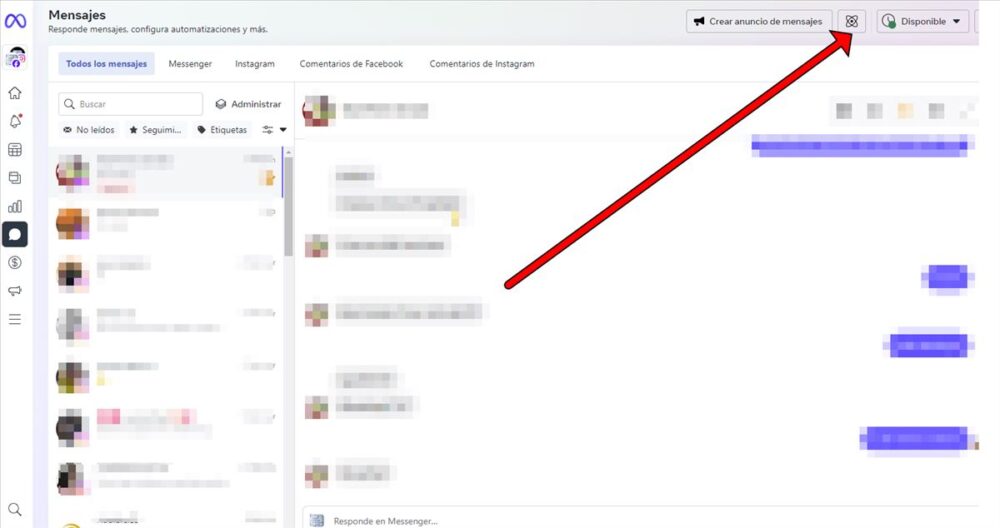1000x528 pixels.
Task: Open Ads megaphone icon in sidebar
Action: 15,291
